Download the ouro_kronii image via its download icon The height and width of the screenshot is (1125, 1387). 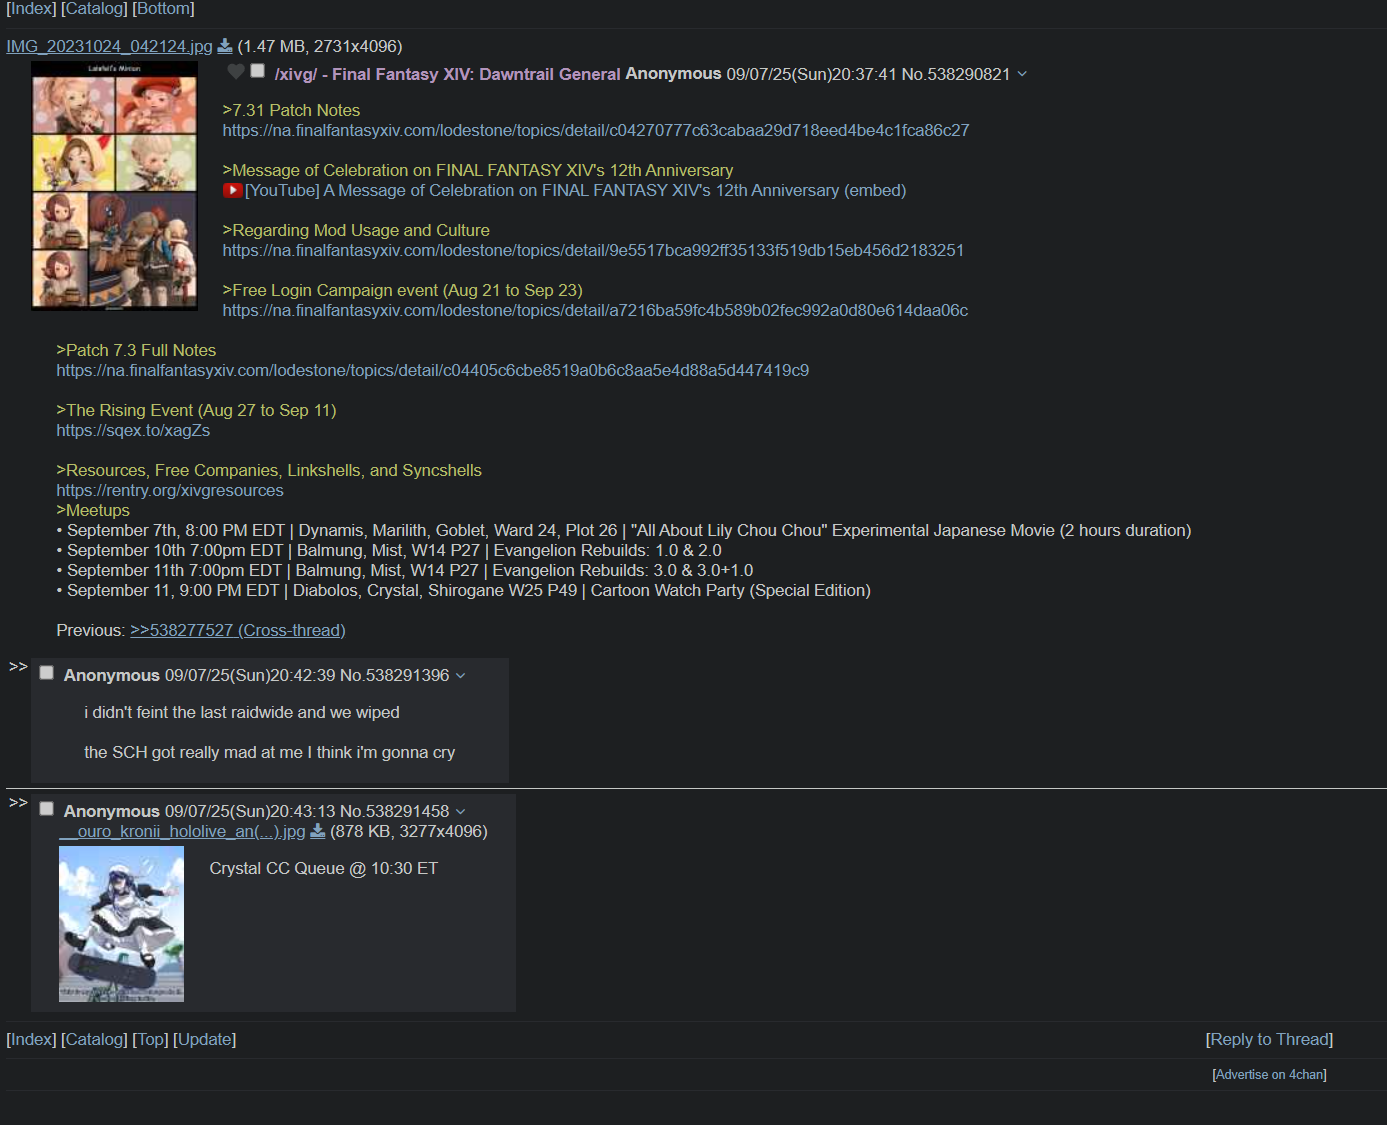click(318, 831)
